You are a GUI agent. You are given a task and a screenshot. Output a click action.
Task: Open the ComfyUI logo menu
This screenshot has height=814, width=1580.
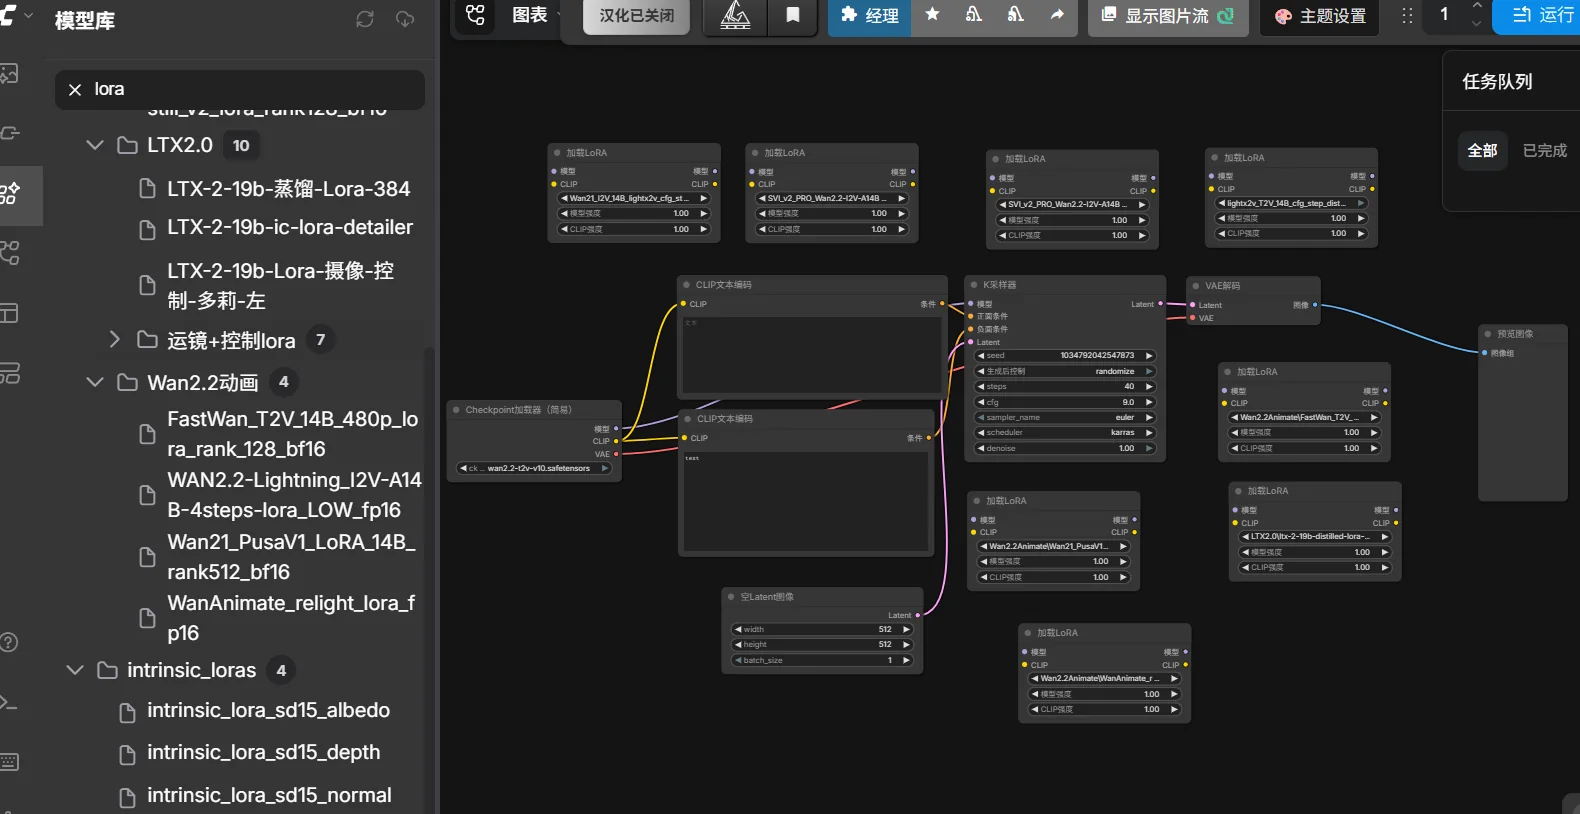pyautogui.click(x=7, y=15)
